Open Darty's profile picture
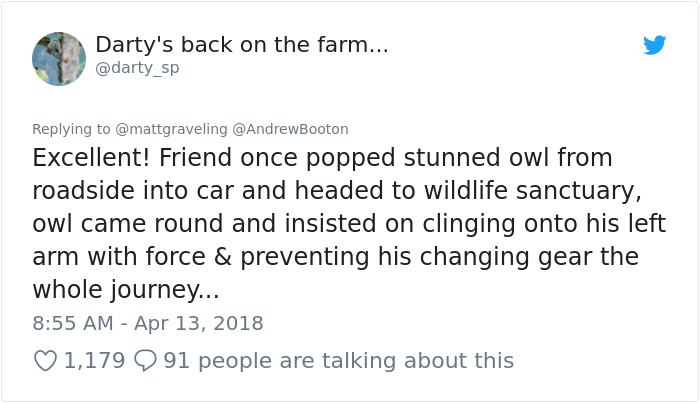This screenshot has height=403, width=700. click(59, 58)
